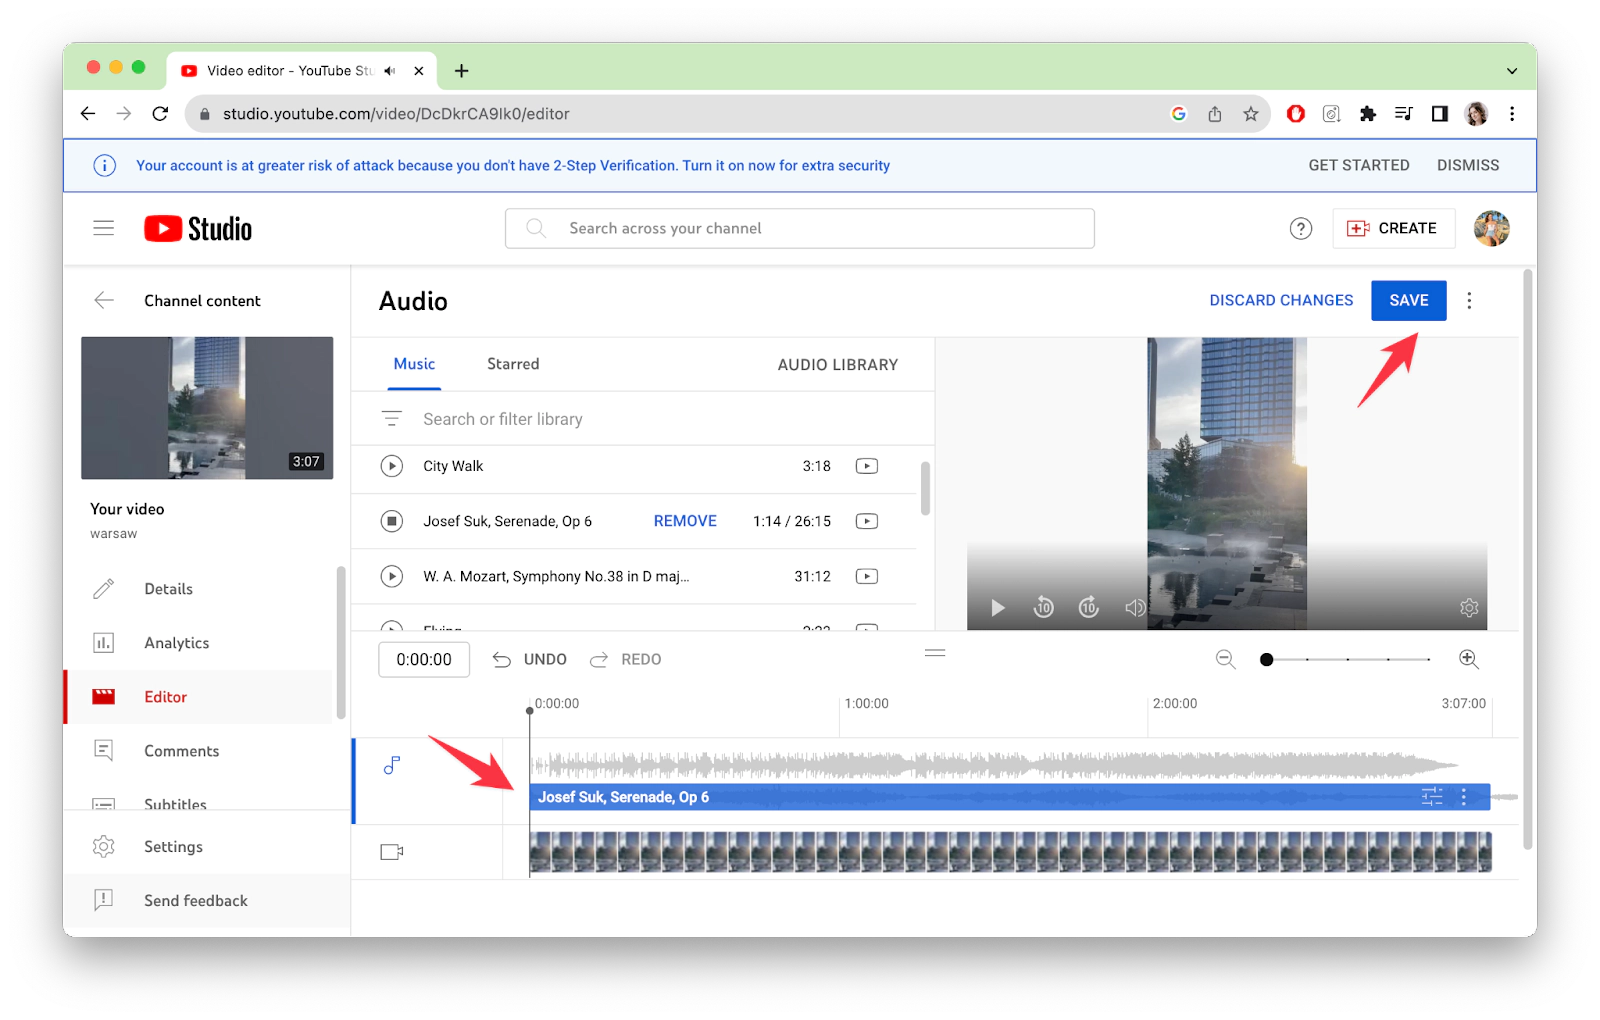This screenshot has width=1600, height=1020.
Task: Open audio mix level adjustment on track
Action: click(x=1432, y=797)
